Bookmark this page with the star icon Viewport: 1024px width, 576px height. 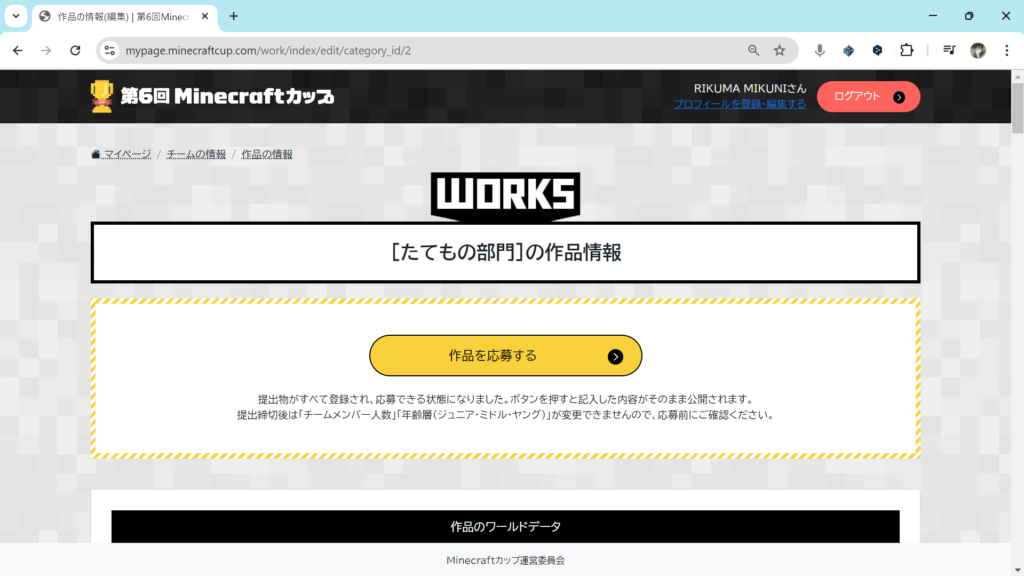click(x=780, y=50)
